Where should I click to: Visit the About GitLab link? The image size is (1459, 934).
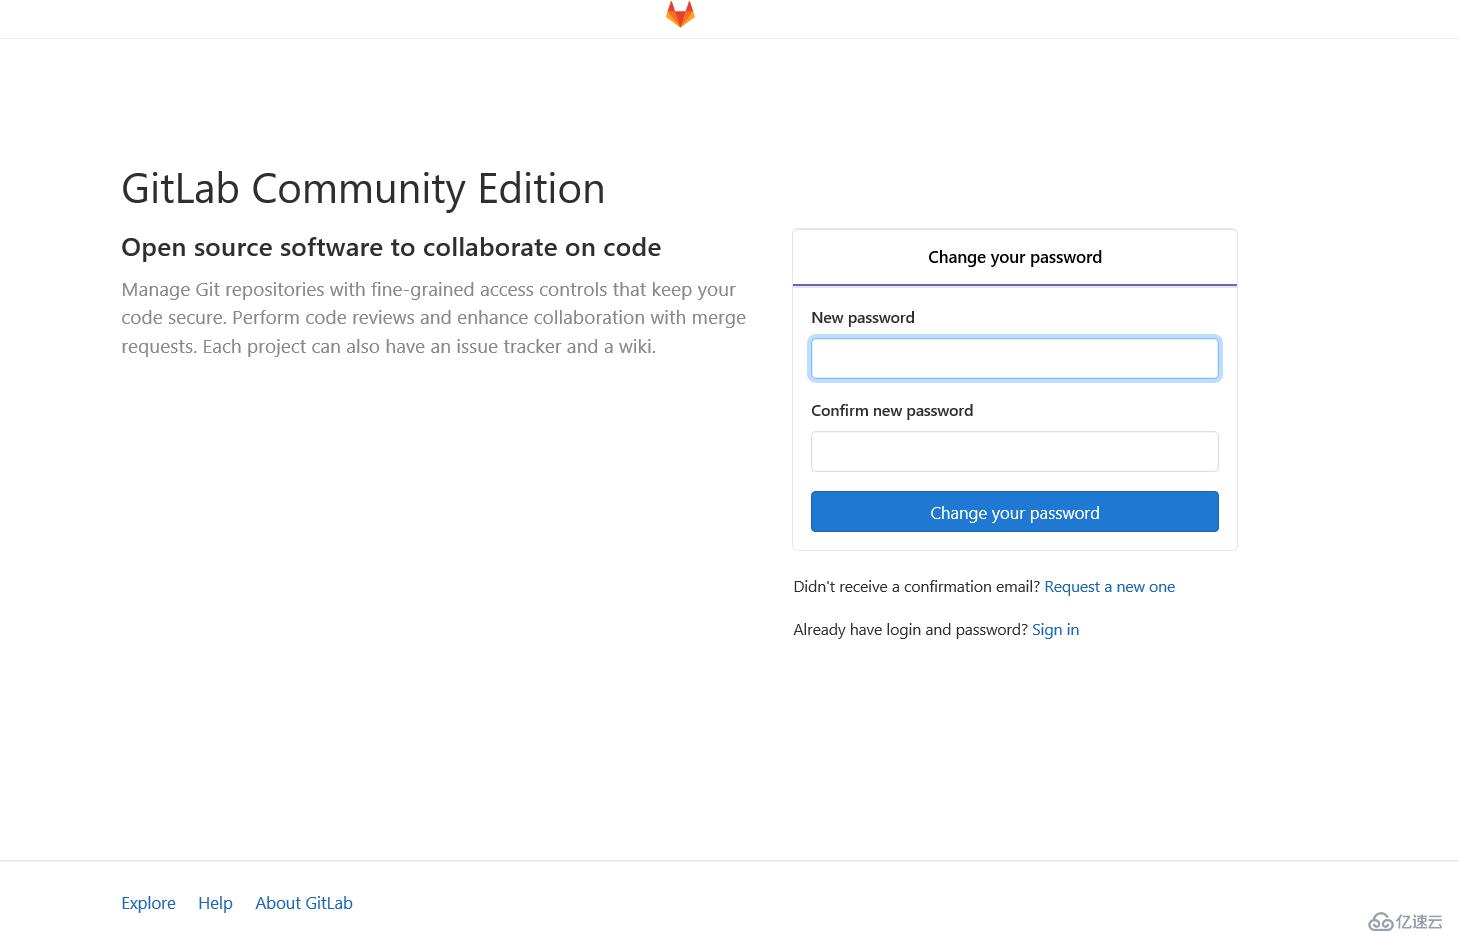(304, 903)
